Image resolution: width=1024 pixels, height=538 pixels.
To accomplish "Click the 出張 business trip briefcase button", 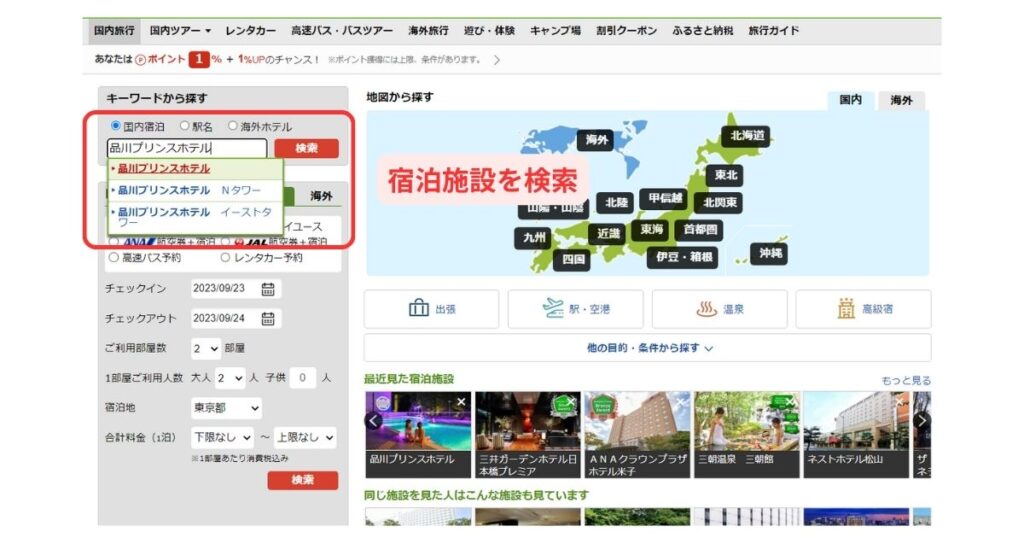I will pyautogui.click(x=432, y=309).
